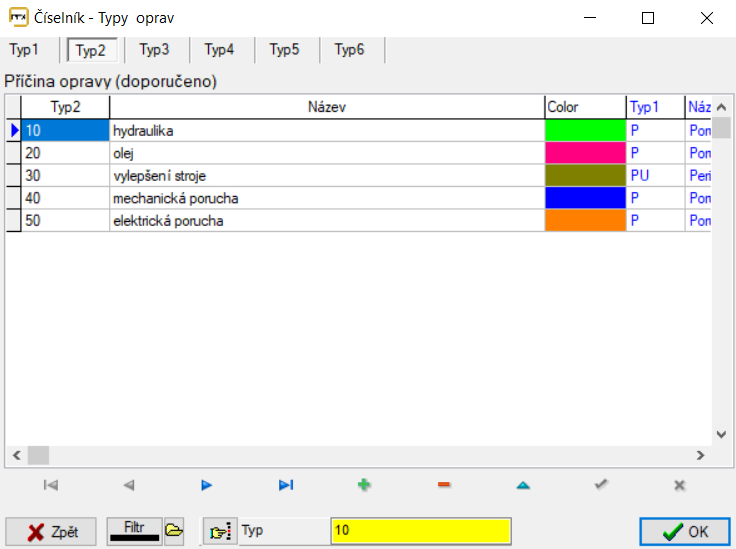The height and width of the screenshot is (549, 736).
Task: Click the application icon in title bar
Action: [19, 18]
